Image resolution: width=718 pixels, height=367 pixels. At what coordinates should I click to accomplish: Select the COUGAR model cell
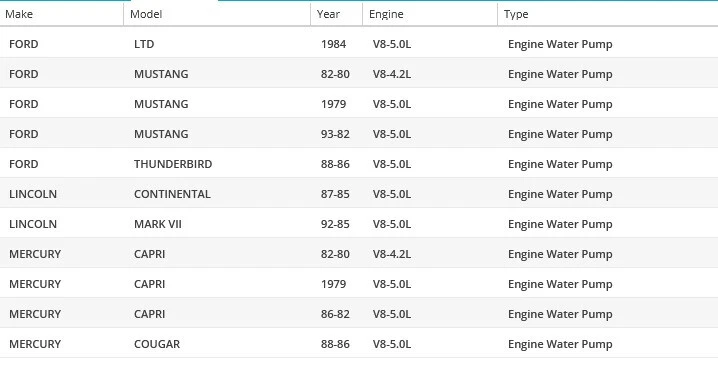(x=157, y=344)
